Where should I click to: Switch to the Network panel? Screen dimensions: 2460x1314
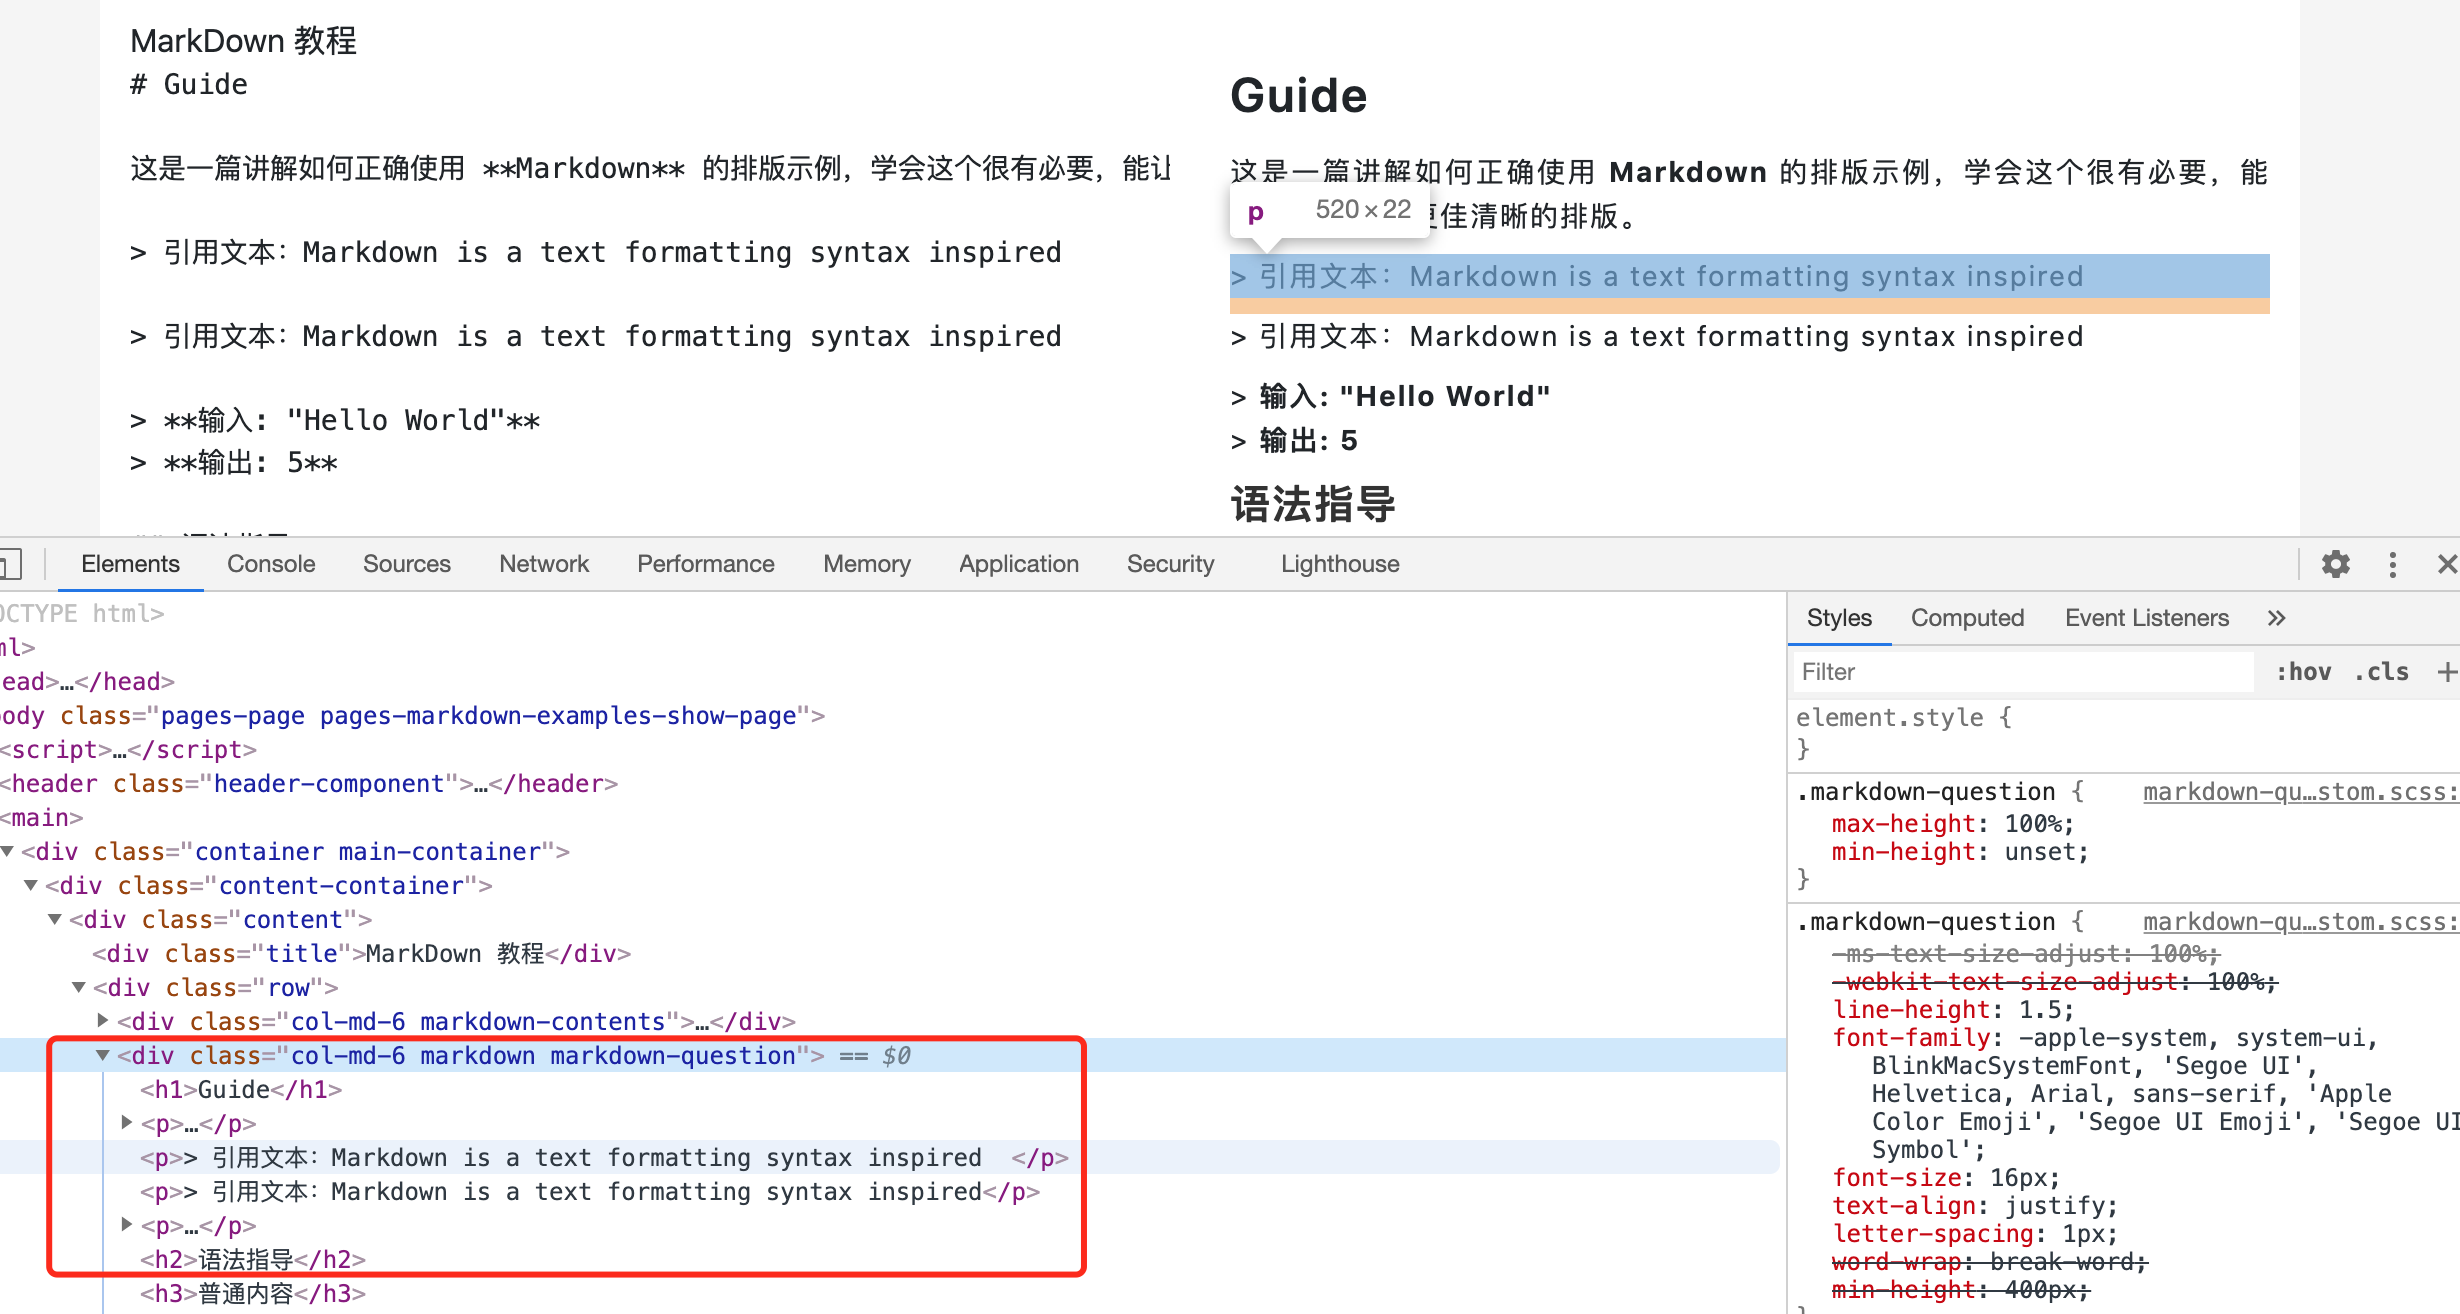[x=543, y=563]
